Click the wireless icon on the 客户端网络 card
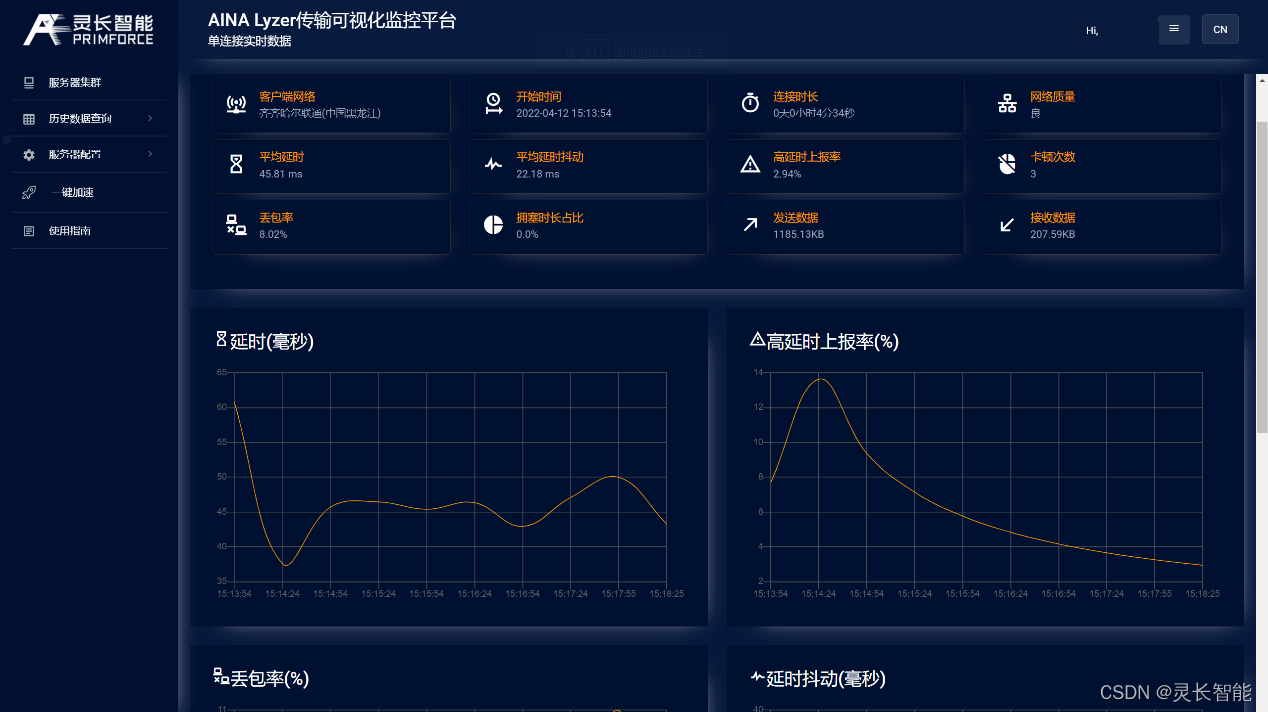Image resolution: width=1268 pixels, height=712 pixels. [236, 104]
